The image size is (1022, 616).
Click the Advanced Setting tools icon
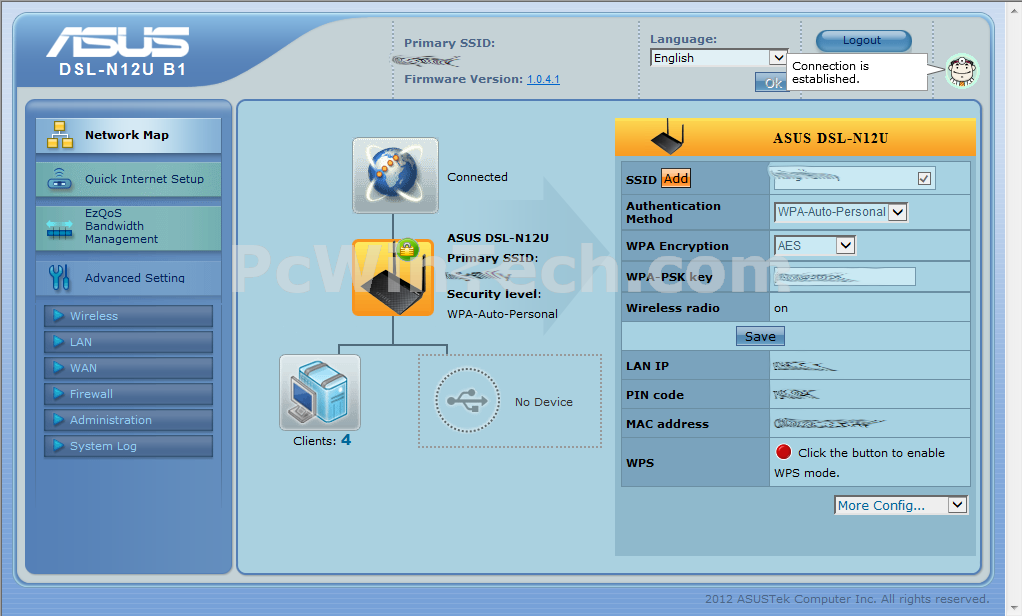click(59, 278)
